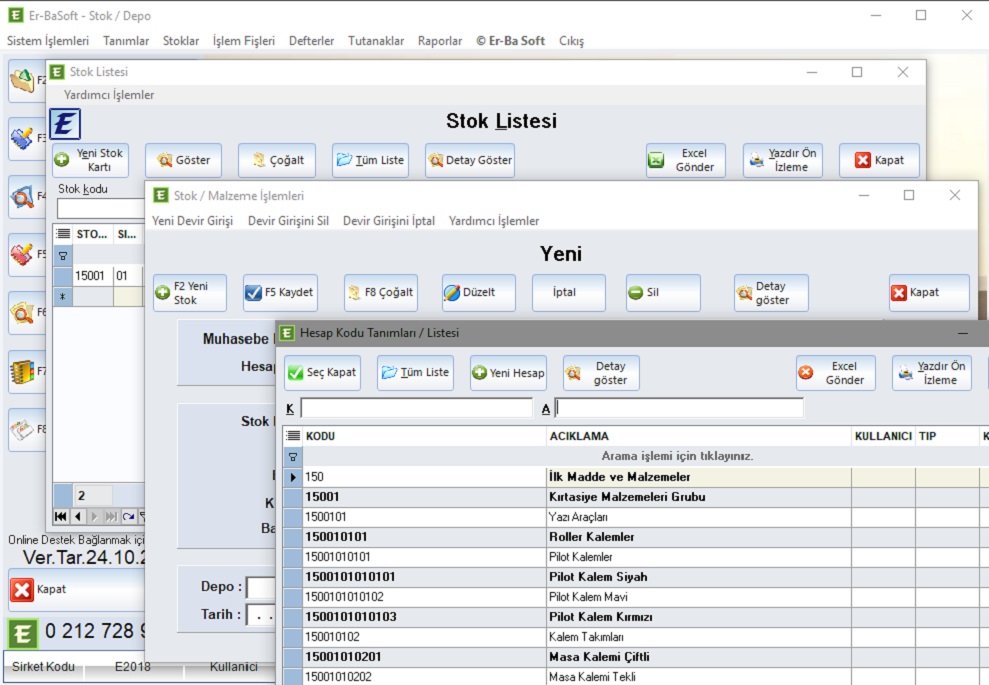This screenshot has width=989, height=685.
Task: Open the grid menu icon in Hesap Kodu table
Action: (293, 436)
